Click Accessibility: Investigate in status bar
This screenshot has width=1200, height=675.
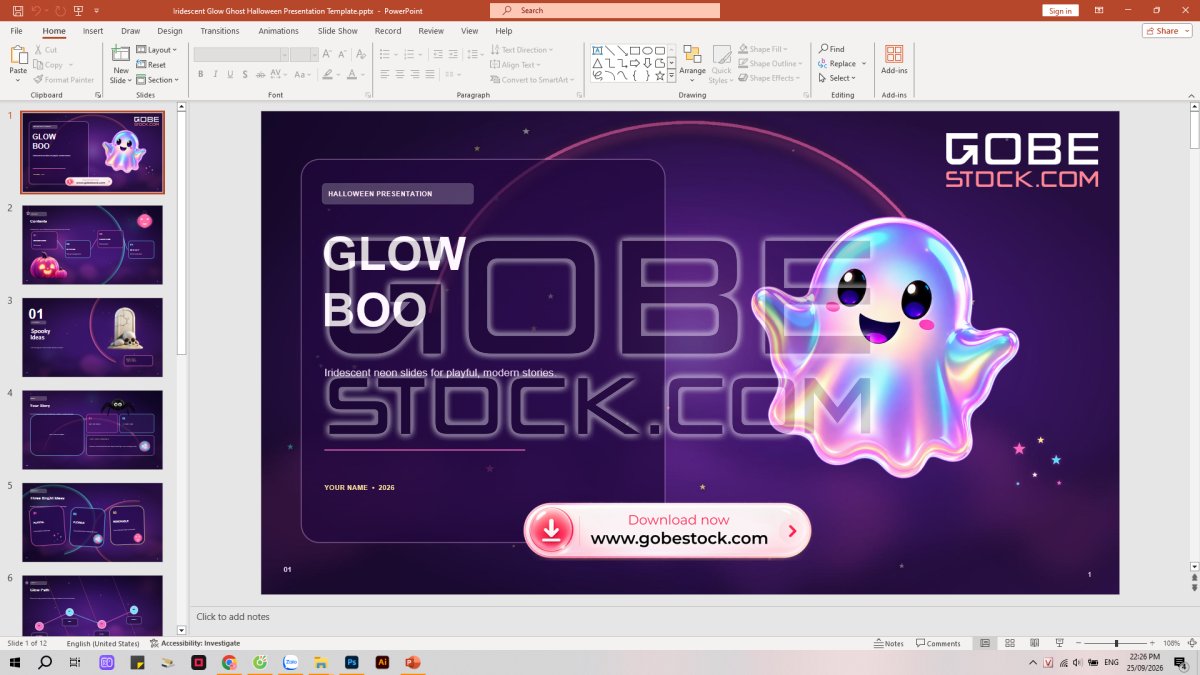pos(195,643)
